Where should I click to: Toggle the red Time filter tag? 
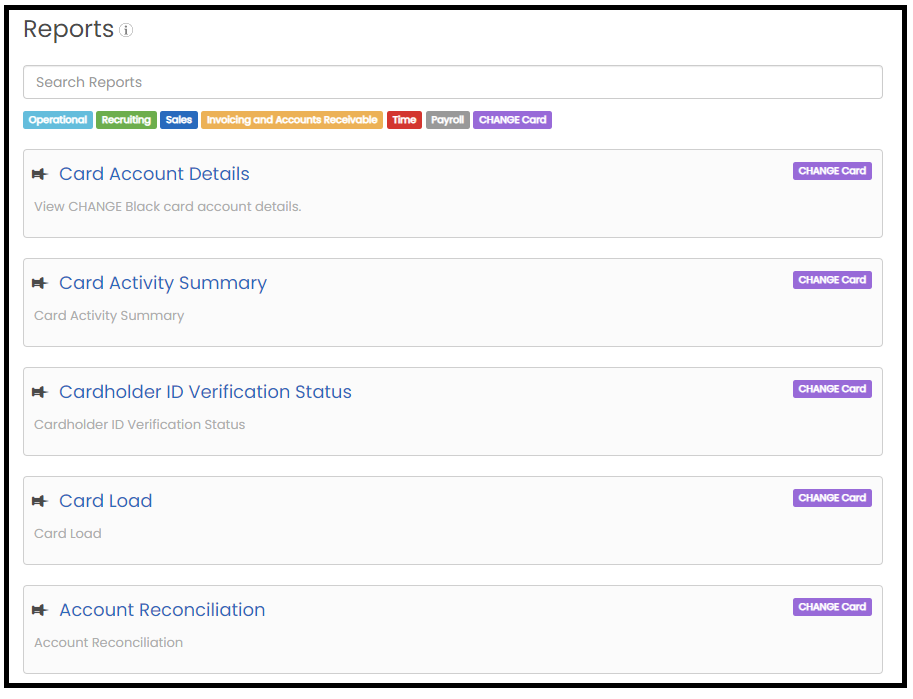click(x=404, y=120)
